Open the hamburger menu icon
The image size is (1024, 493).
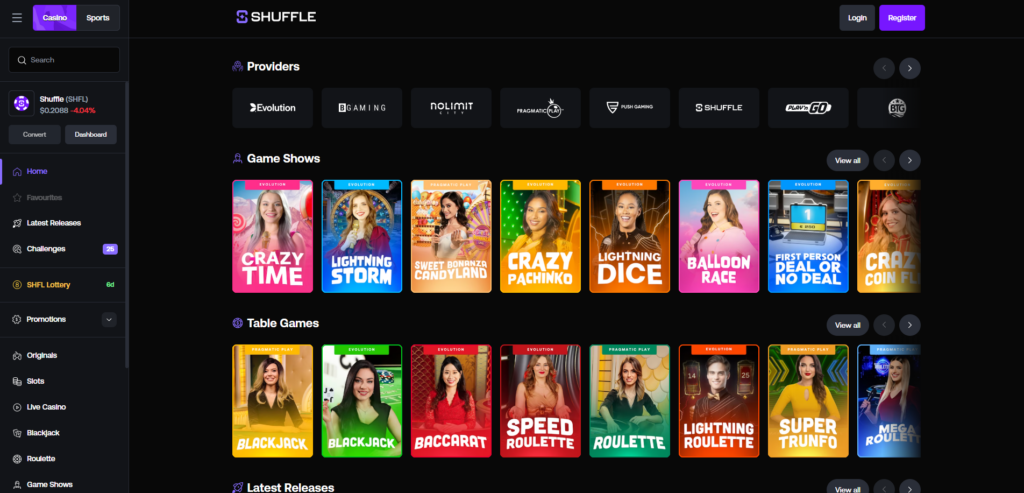17,18
